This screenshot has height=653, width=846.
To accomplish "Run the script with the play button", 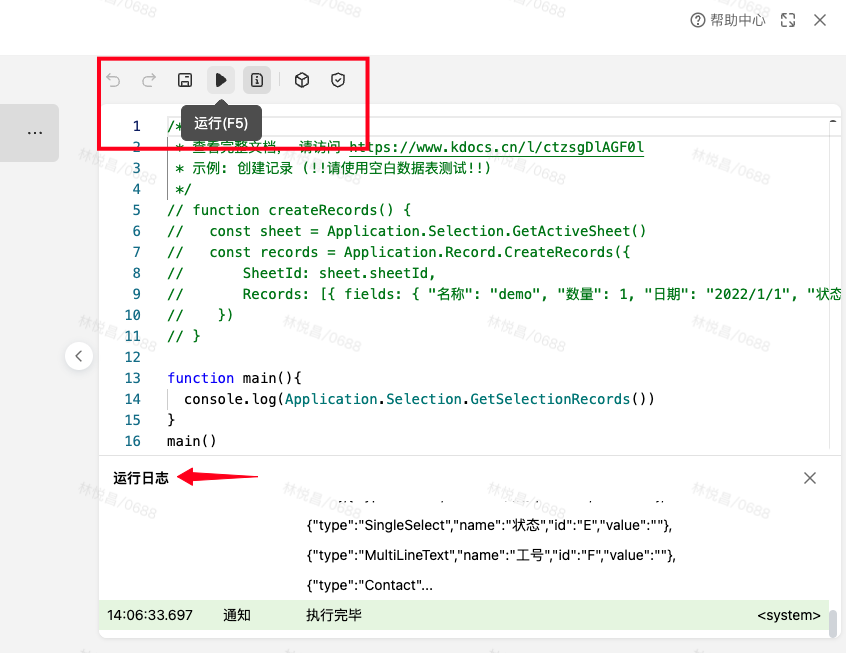I will point(221,80).
